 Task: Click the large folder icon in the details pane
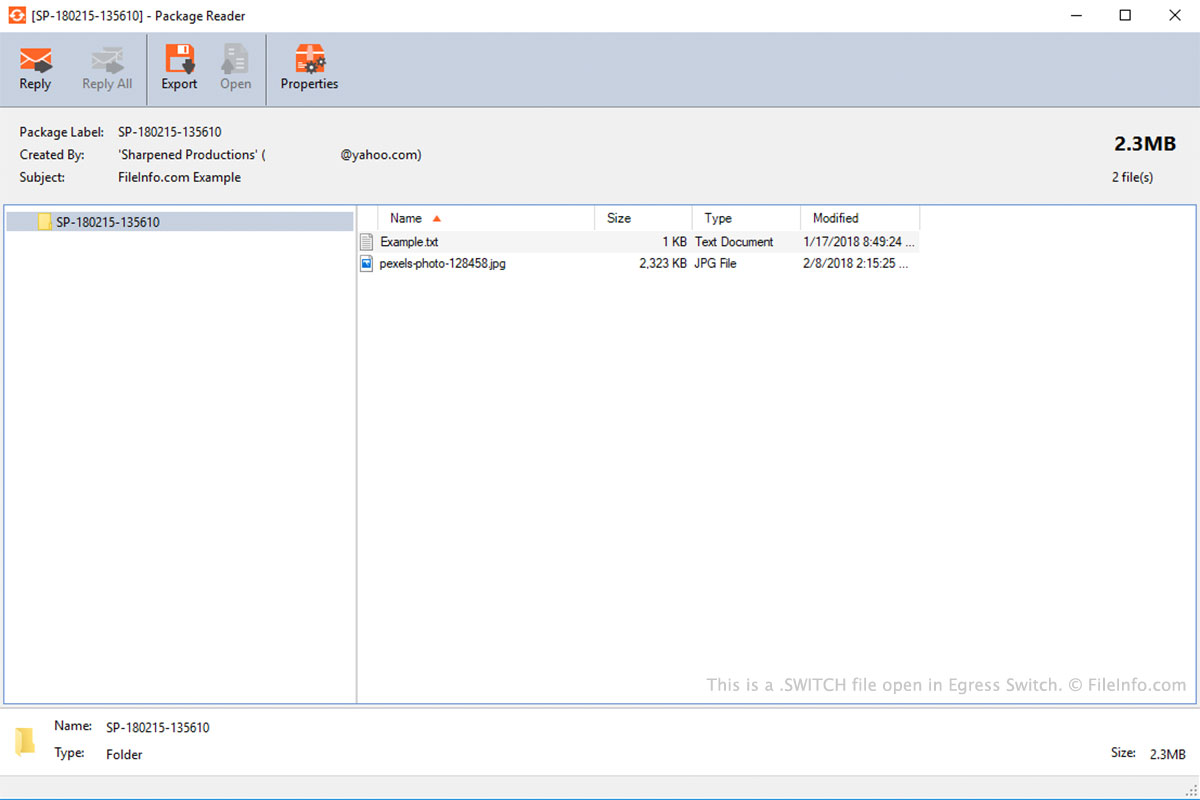tap(25, 741)
